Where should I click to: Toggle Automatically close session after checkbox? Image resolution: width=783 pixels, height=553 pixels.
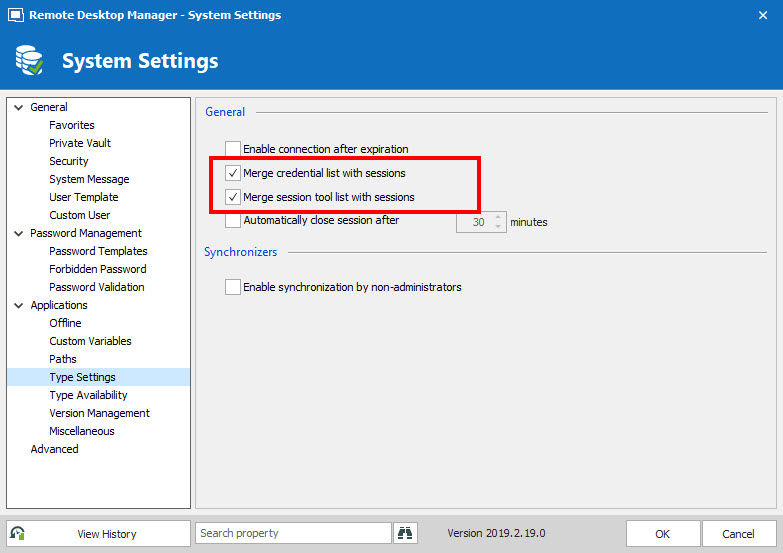click(x=233, y=221)
